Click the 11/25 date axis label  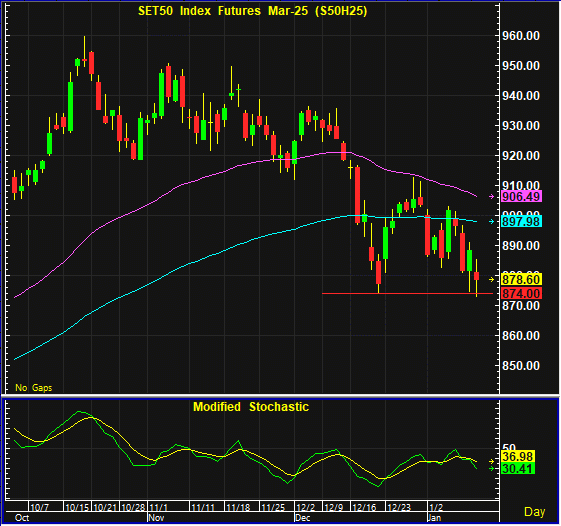coord(273,507)
